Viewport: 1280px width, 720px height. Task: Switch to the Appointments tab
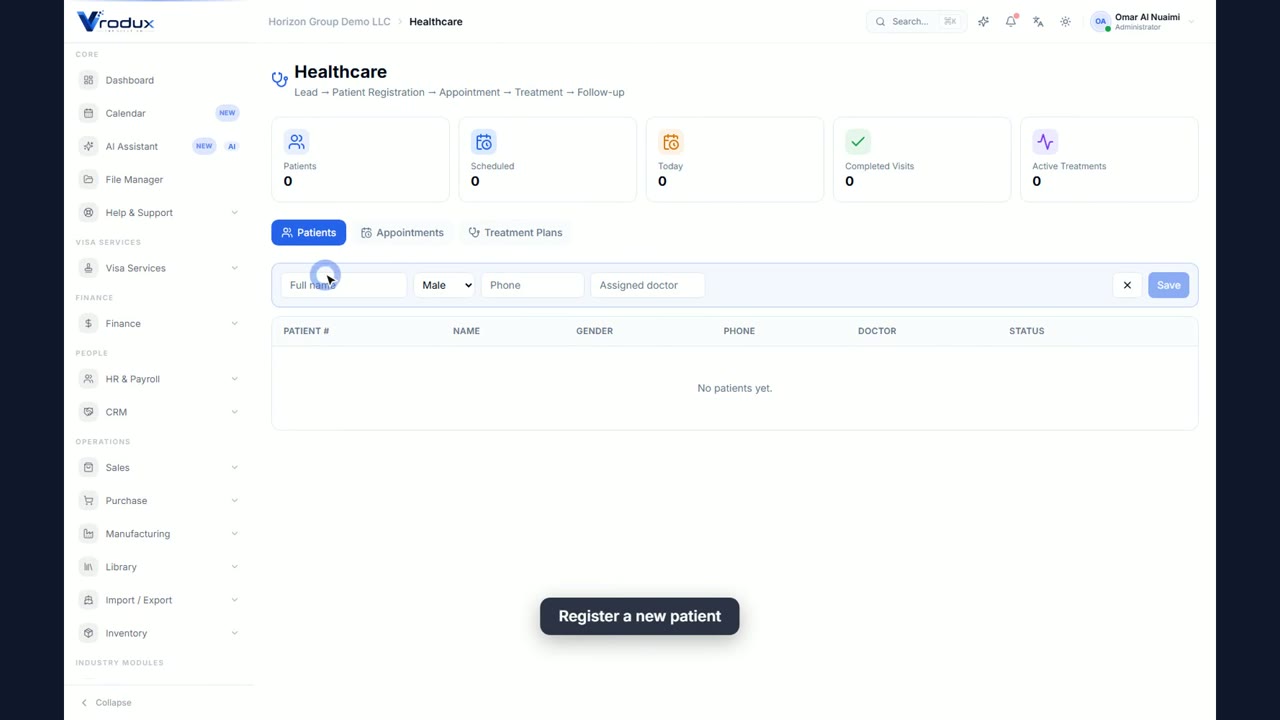tap(402, 232)
